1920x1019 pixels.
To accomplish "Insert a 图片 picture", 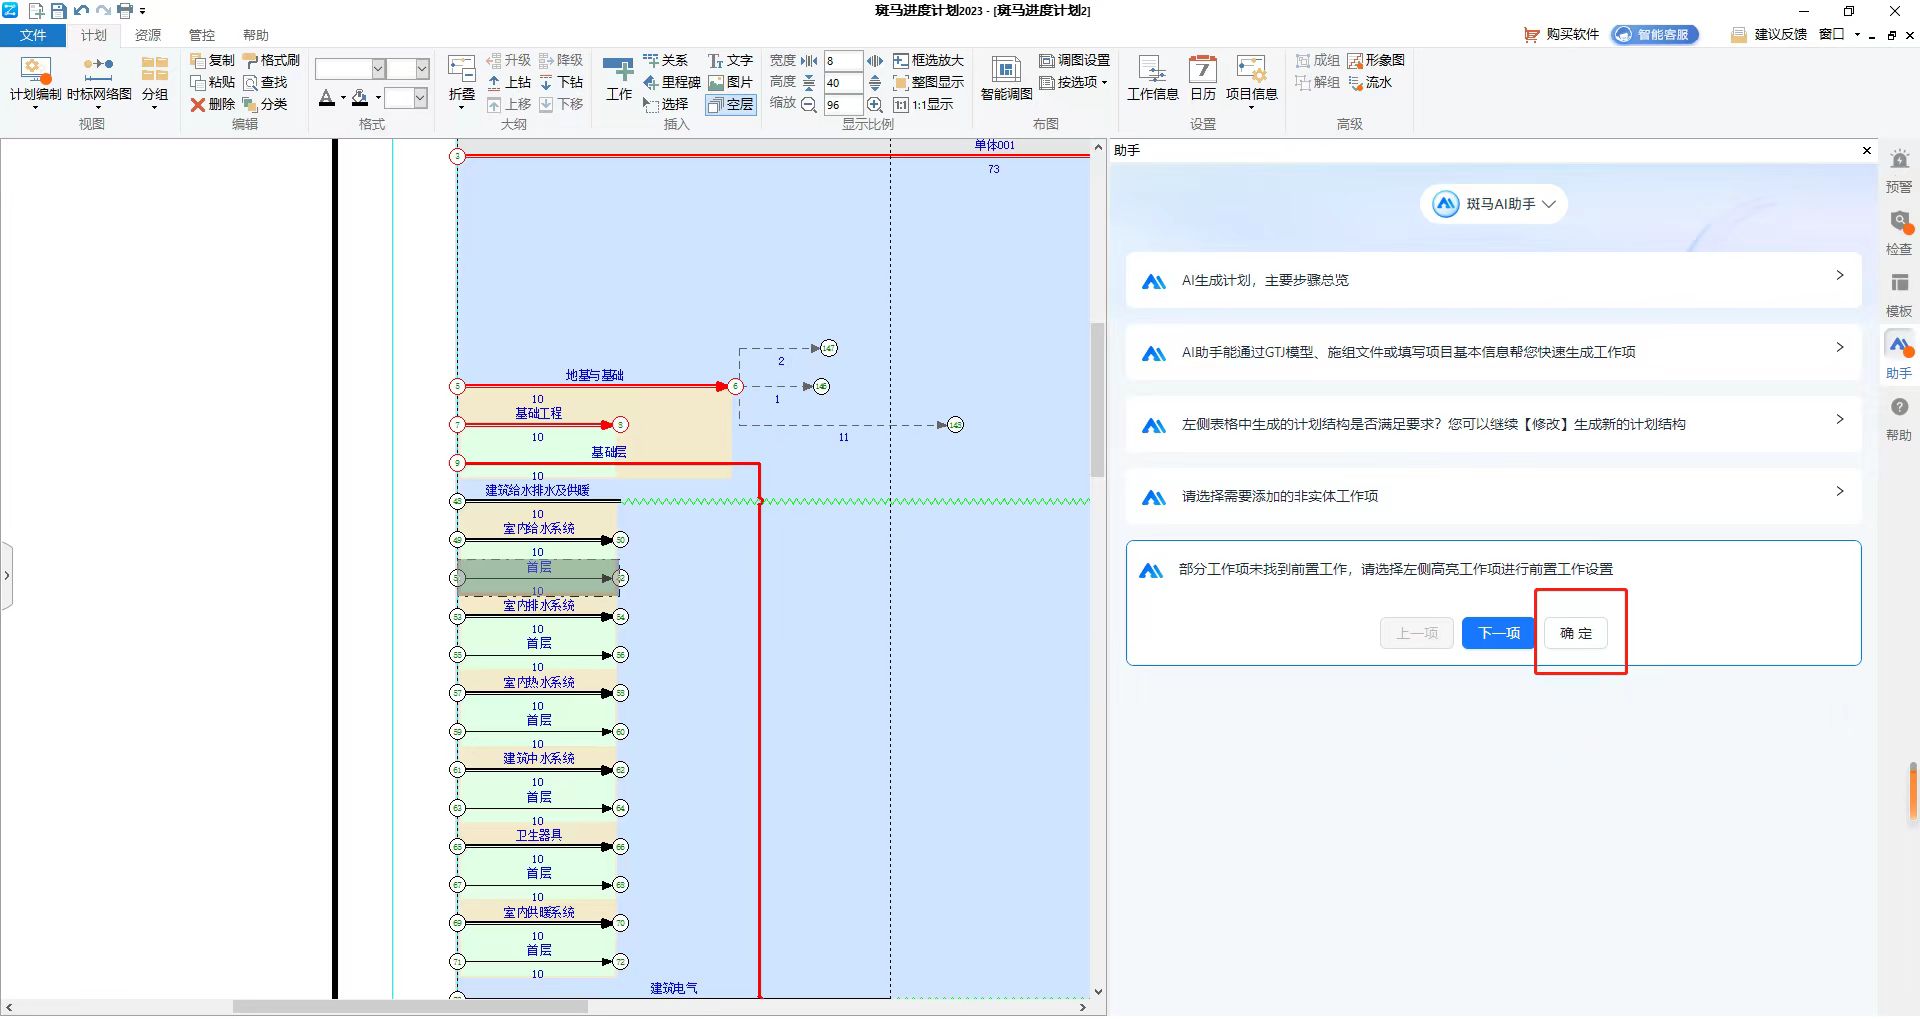I will pyautogui.click(x=730, y=82).
